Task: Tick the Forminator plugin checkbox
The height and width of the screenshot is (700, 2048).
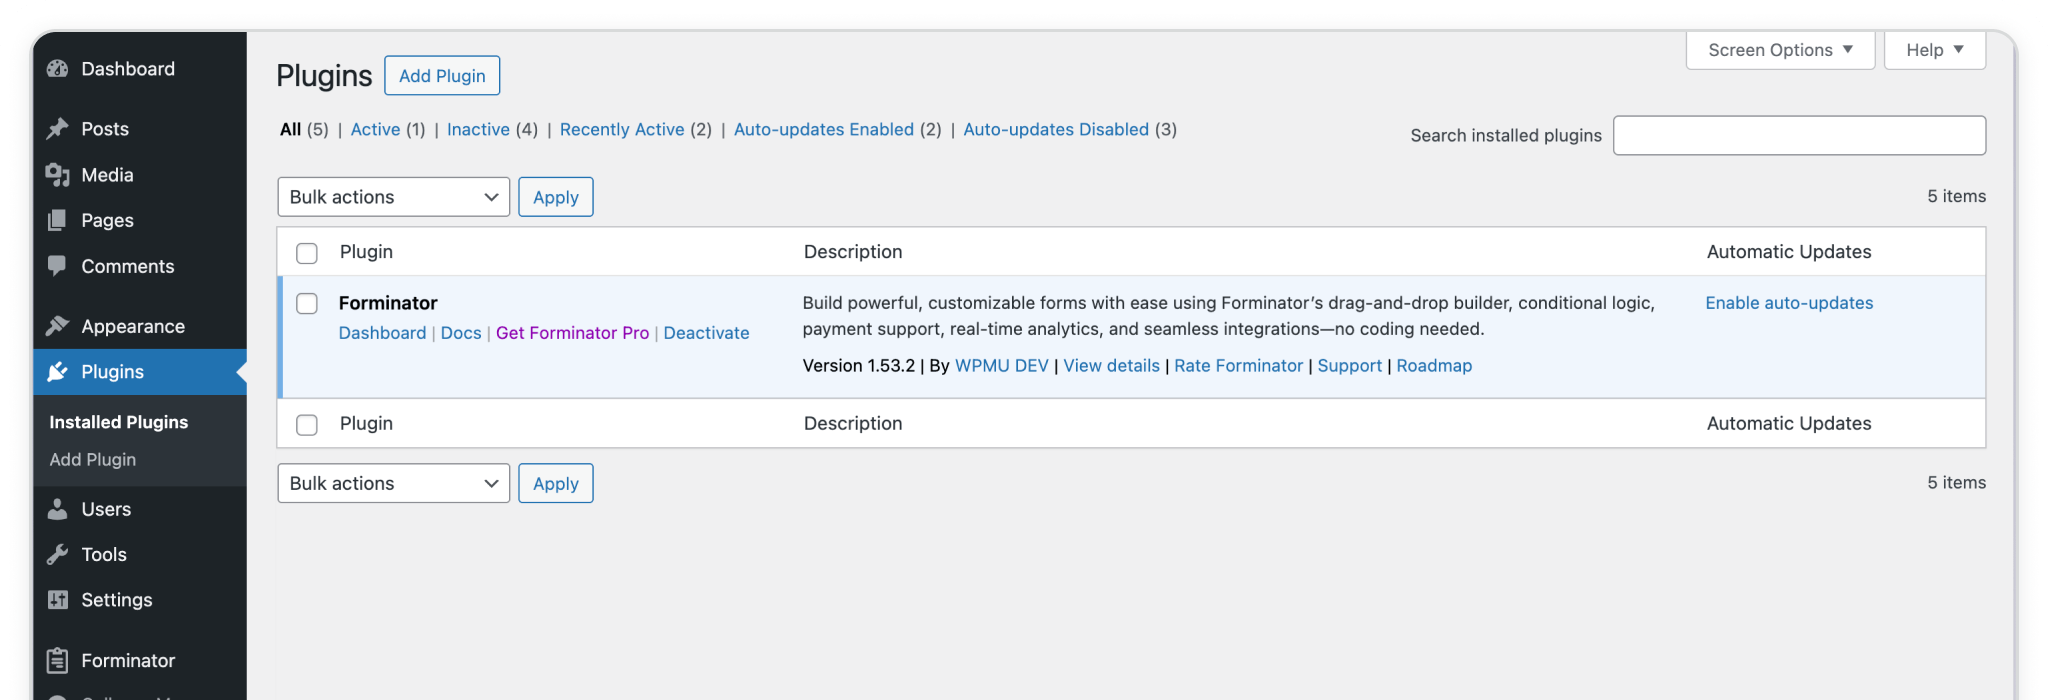Action: pyautogui.click(x=307, y=303)
